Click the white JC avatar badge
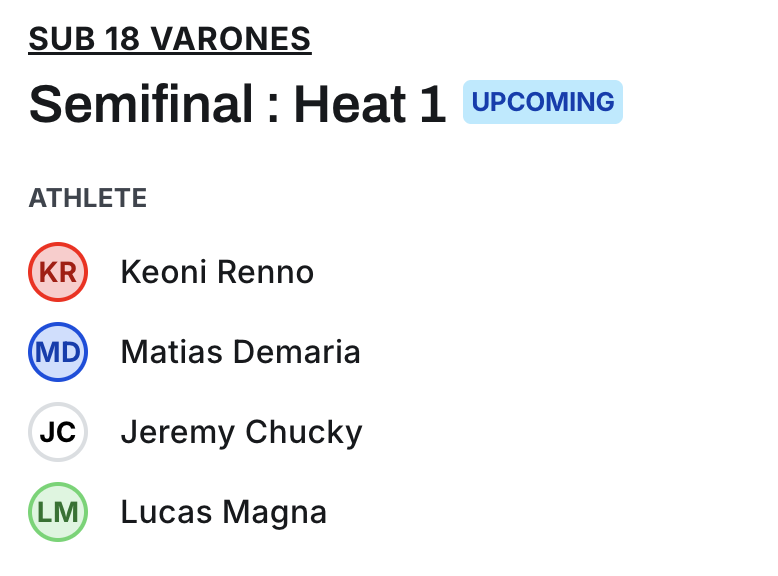The image size is (778, 576). [x=58, y=432]
